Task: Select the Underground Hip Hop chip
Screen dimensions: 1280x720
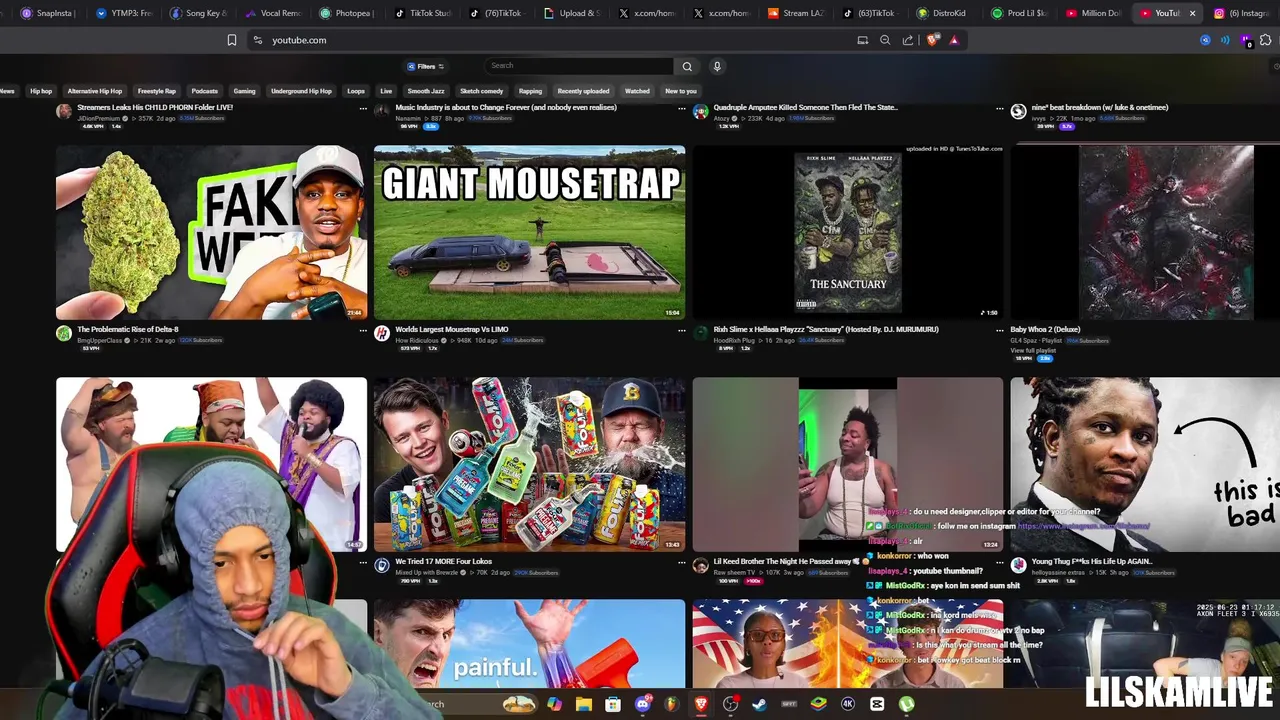Action: [301, 91]
